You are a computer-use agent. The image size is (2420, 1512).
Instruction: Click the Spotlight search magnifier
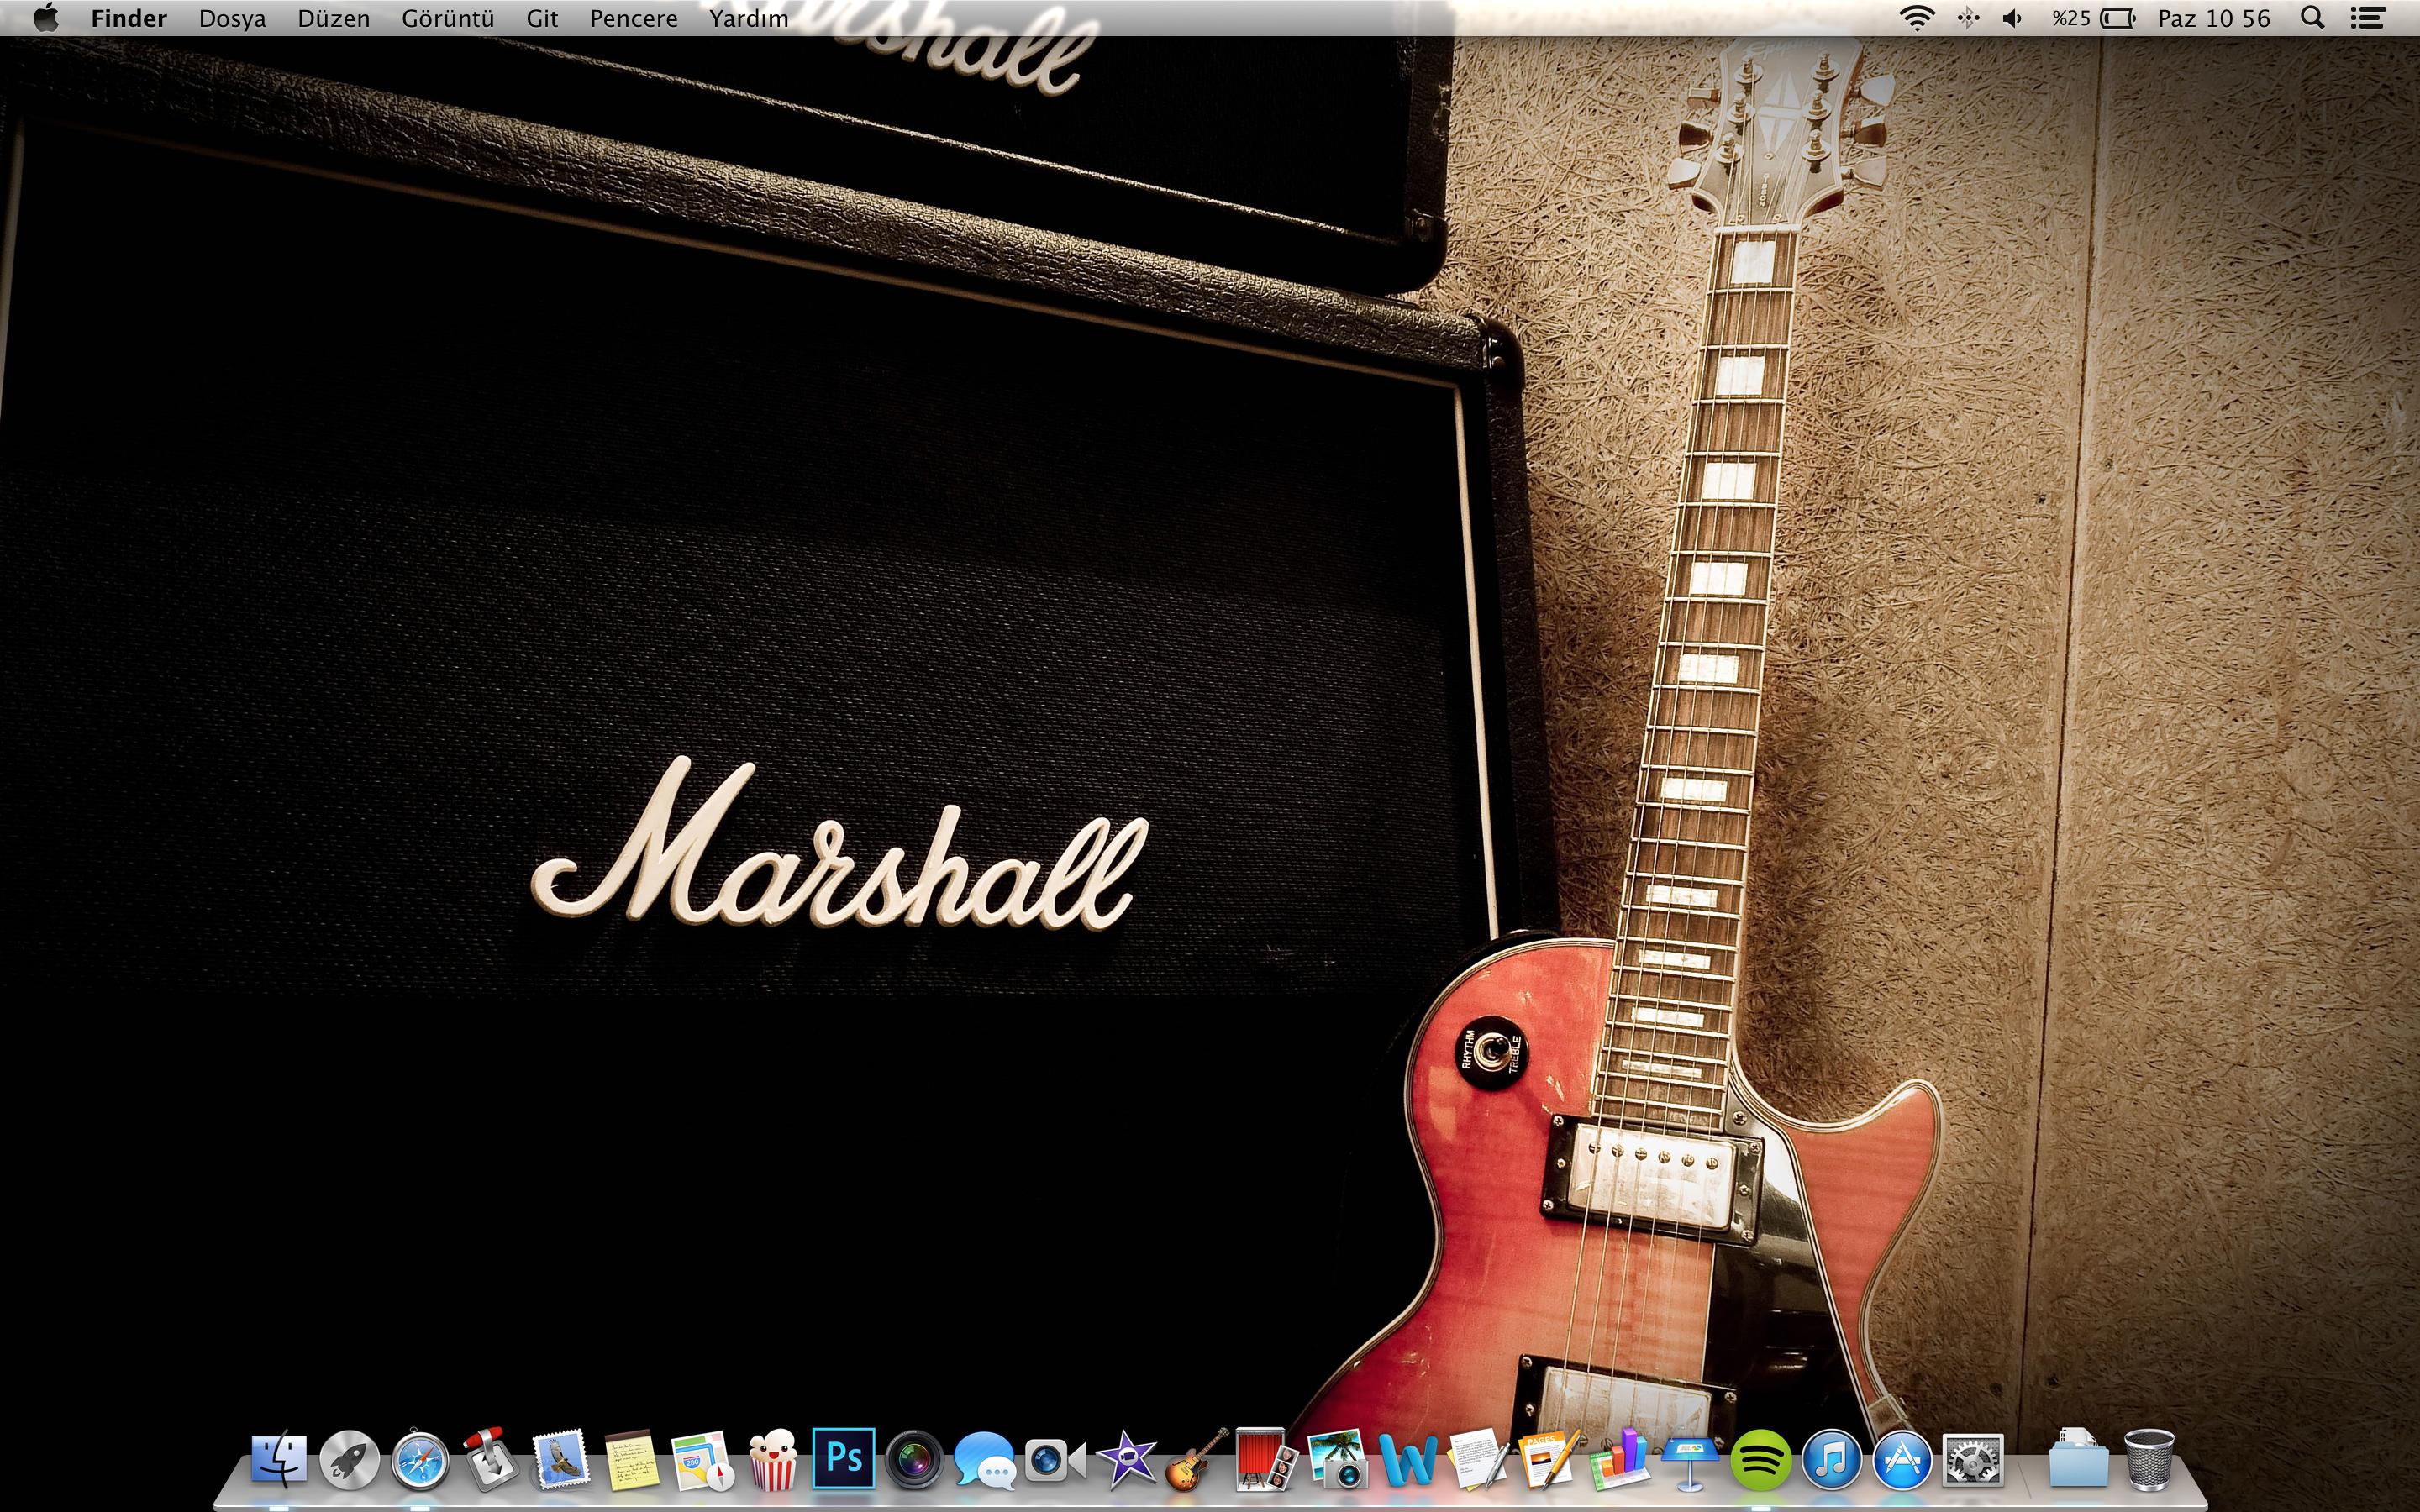2312,18
